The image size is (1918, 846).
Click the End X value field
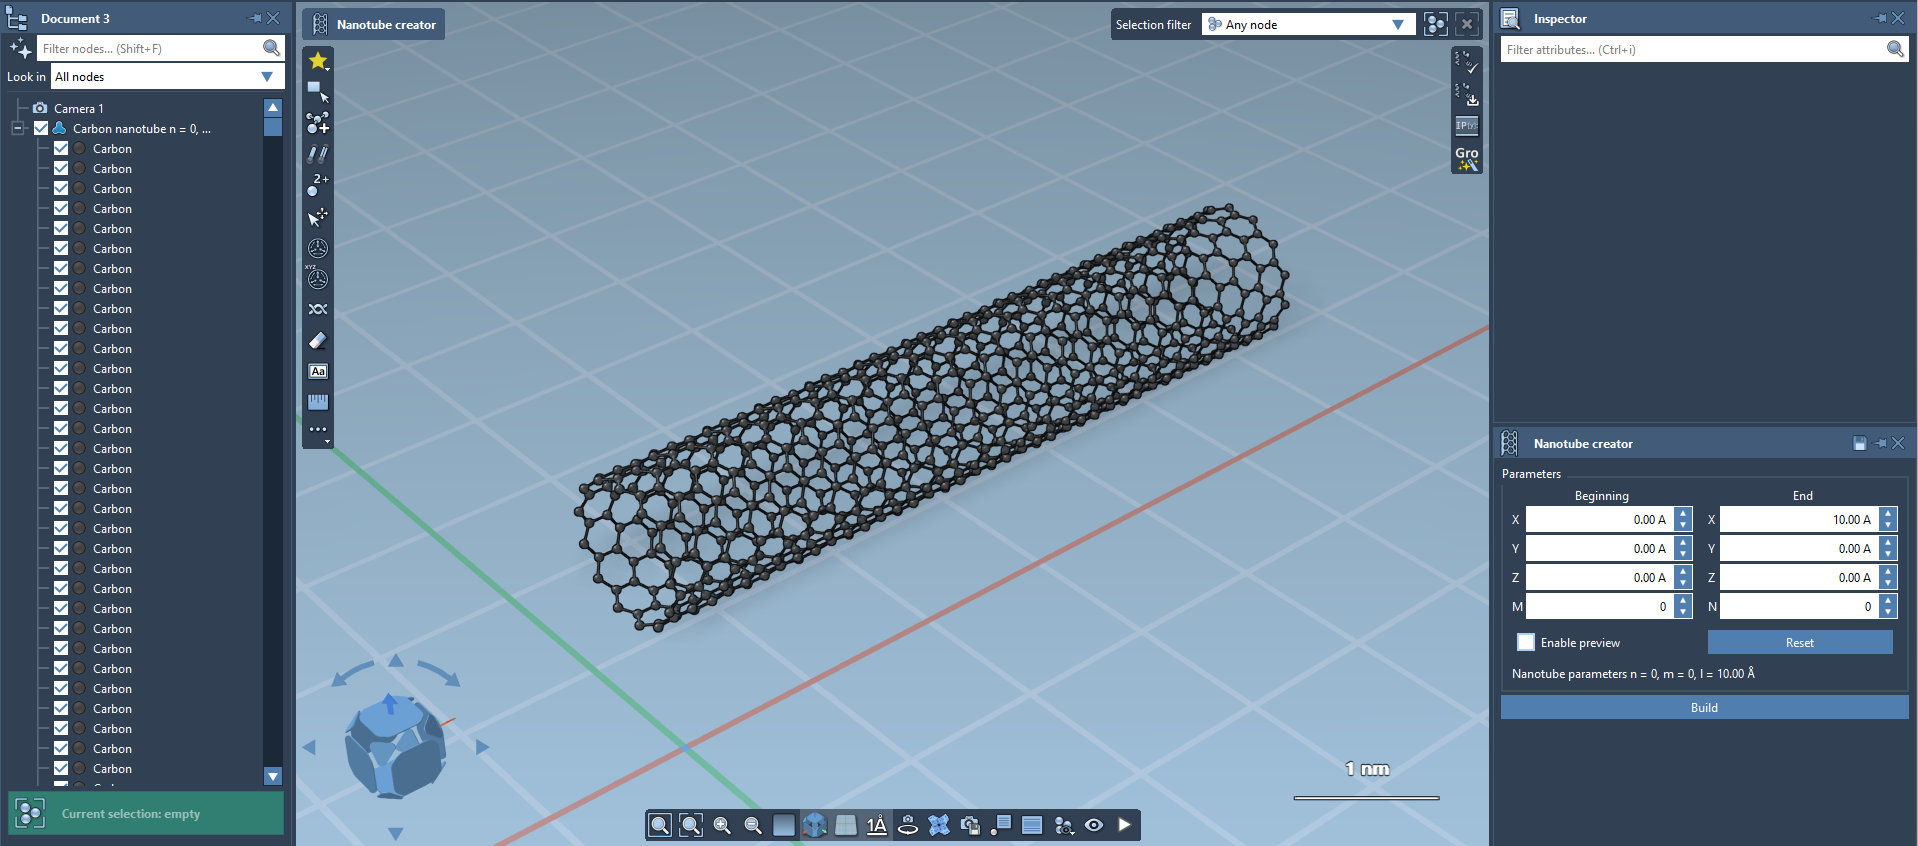tap(1798, 520)
